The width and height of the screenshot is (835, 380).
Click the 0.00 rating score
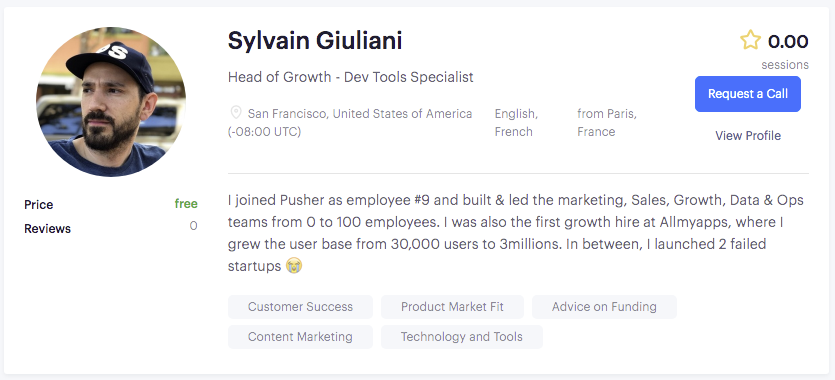788,41
